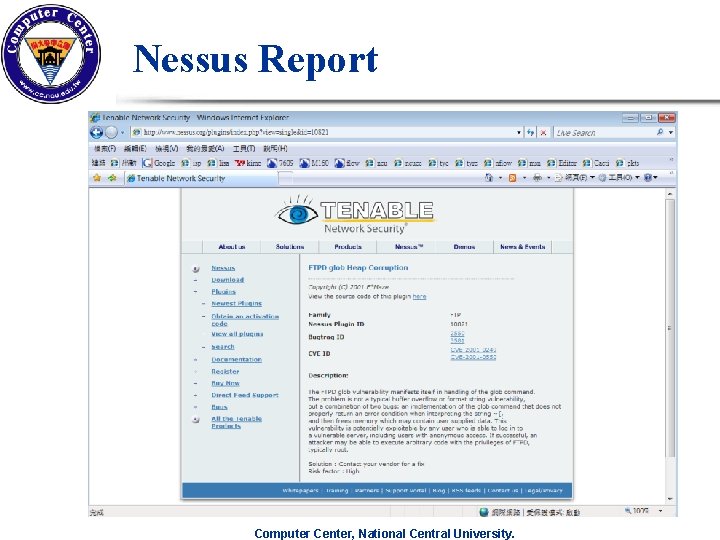
Task: Stop loading with the red X icon
Action: [x=543, y=133]
